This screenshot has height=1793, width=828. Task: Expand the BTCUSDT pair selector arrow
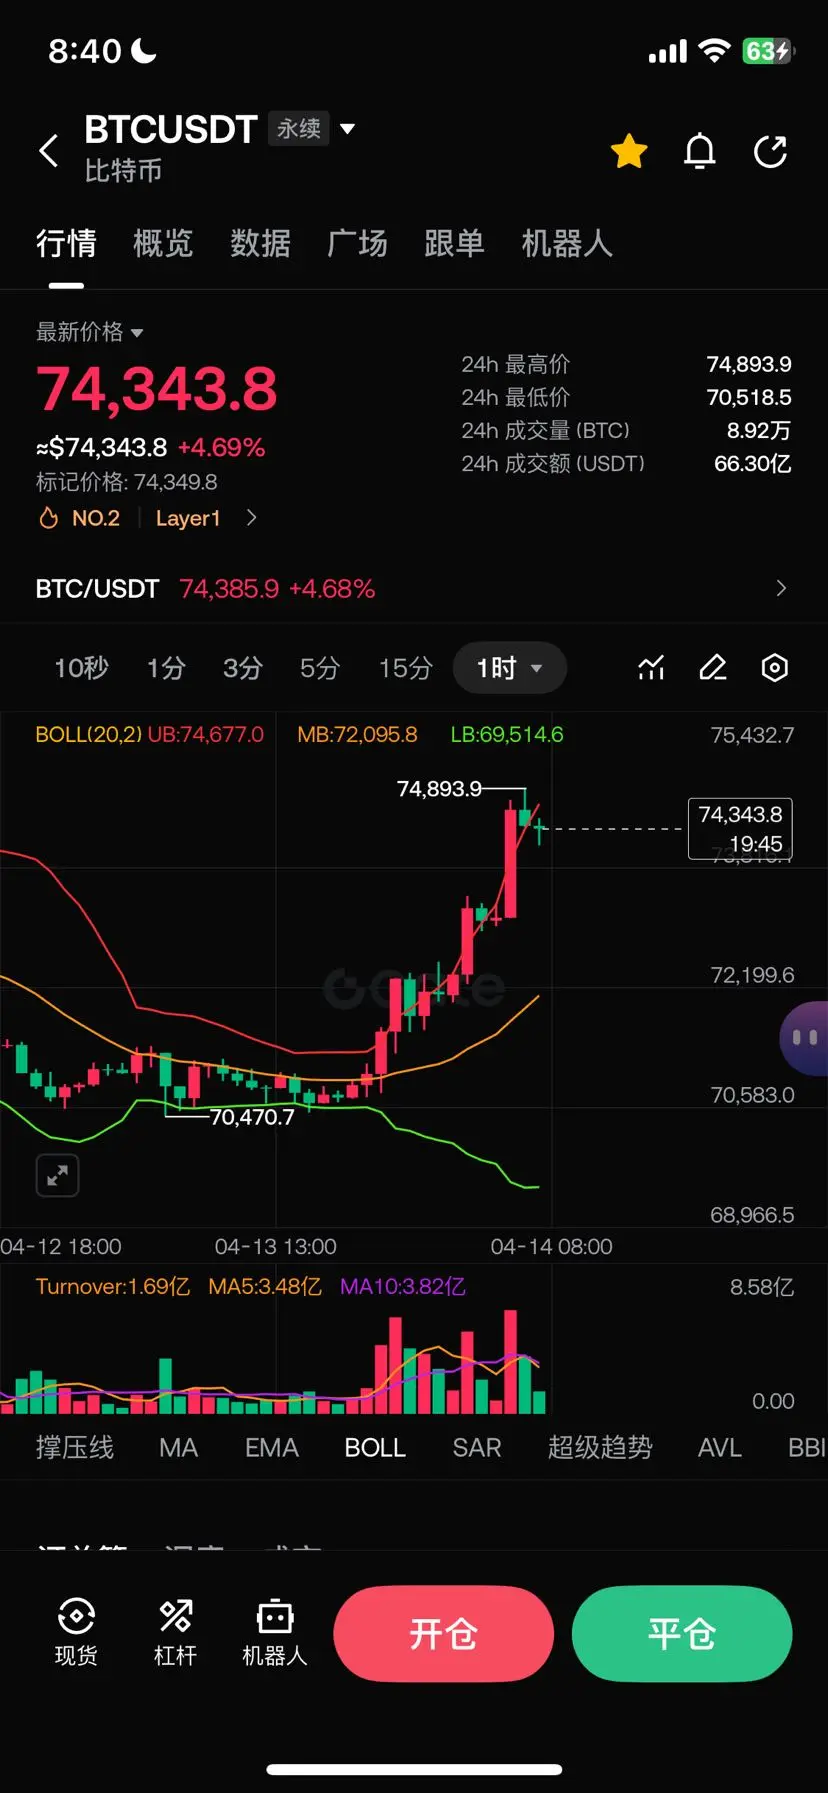(348, 128)
